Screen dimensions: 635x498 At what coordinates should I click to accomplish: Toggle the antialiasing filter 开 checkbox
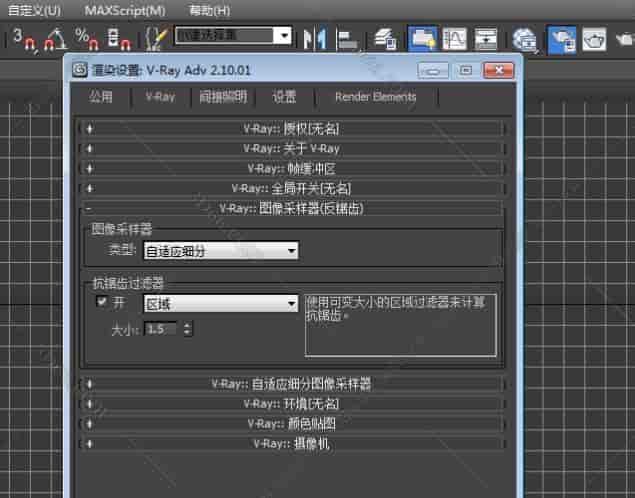[x=101, y=302]
